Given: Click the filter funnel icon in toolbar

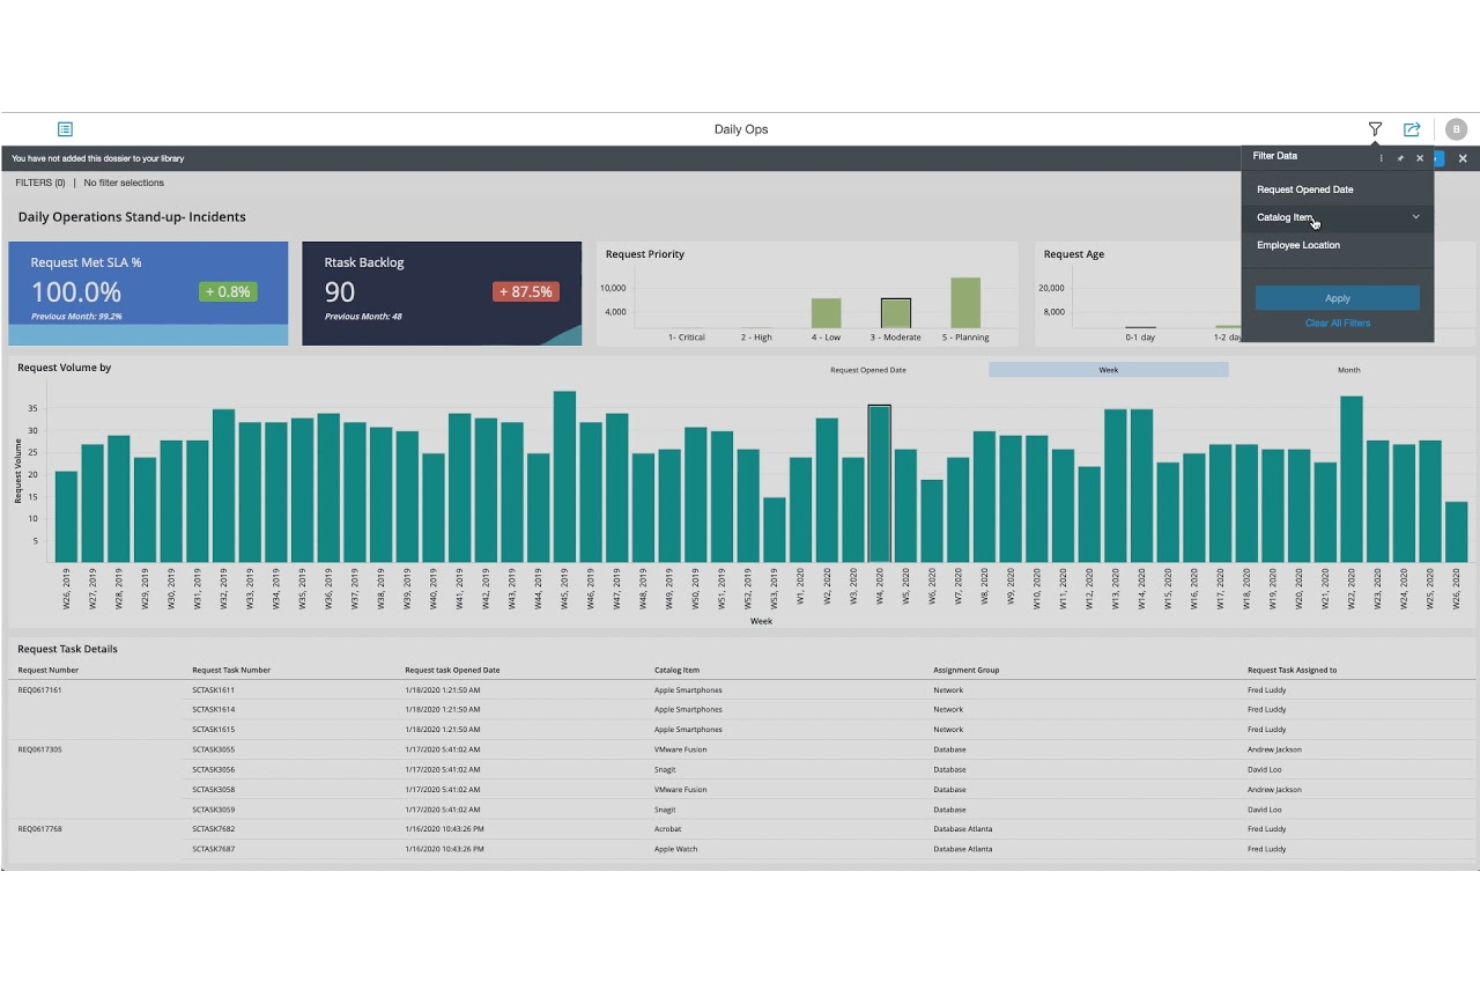Looking at the screenshot, I should coord(1376,128).
